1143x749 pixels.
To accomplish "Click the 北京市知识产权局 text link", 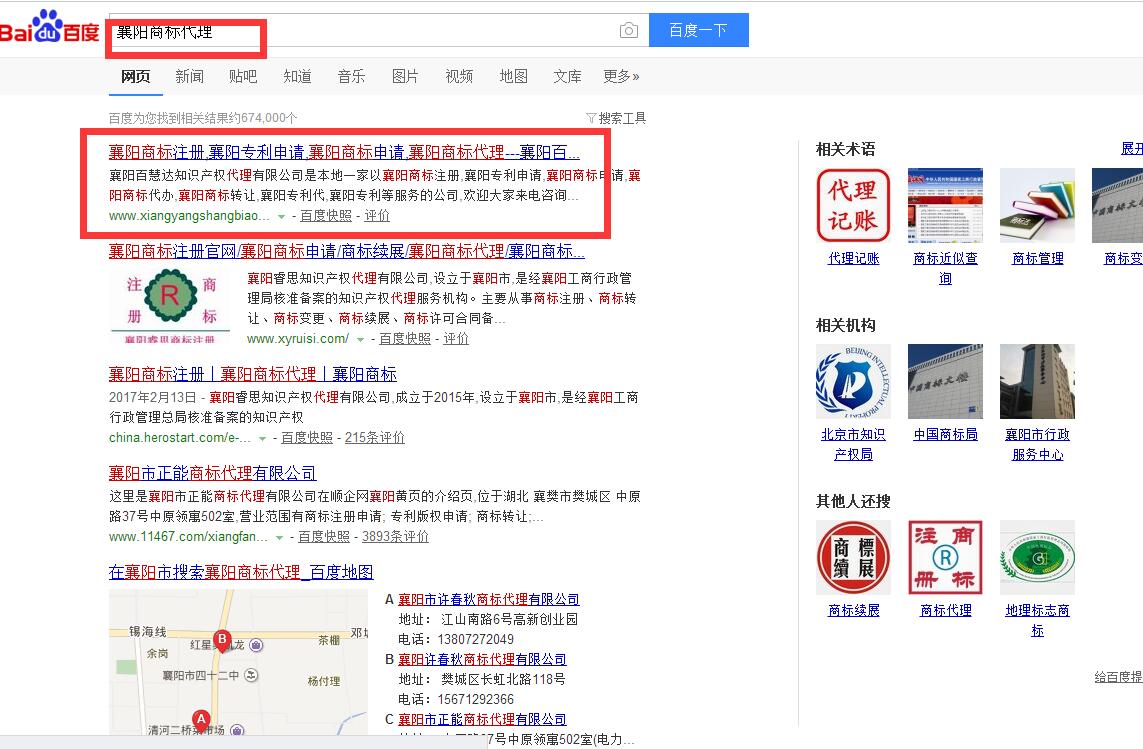I will [x=854, y=444].
